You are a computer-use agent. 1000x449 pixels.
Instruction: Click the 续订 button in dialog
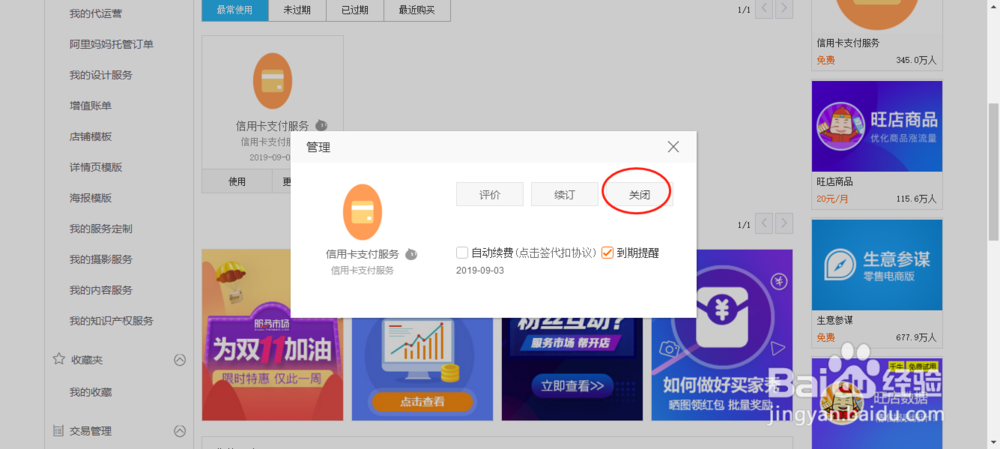point(564,195)
